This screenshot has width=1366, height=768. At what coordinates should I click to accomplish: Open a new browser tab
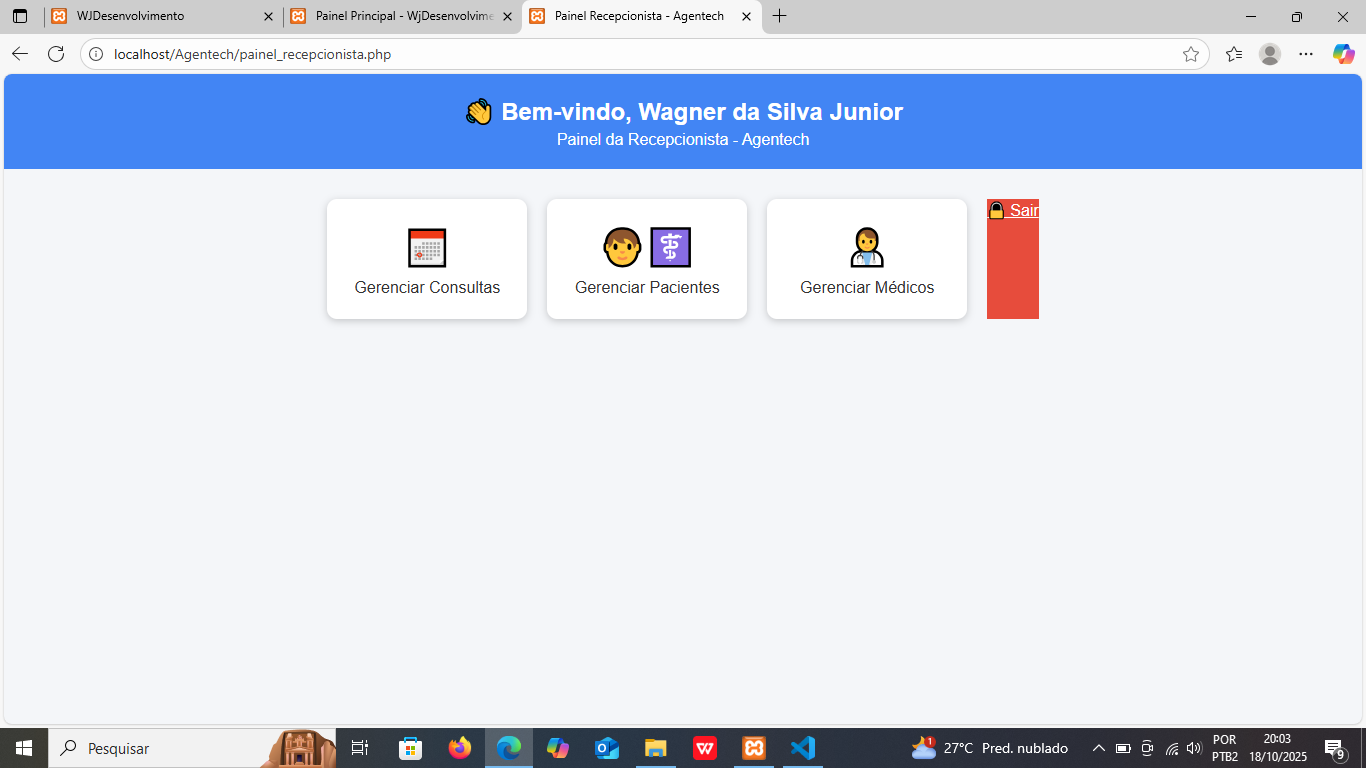pyautogui.click(x=780, y=16)
